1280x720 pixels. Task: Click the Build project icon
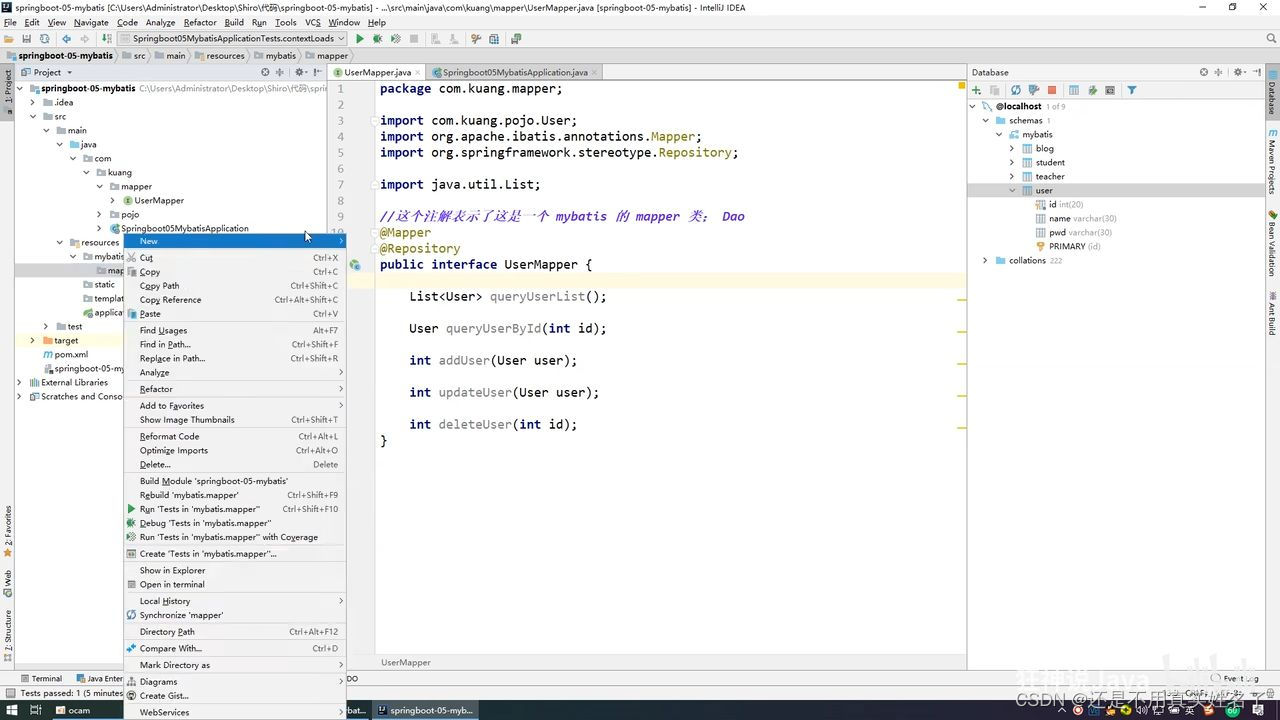click(106, 39)
